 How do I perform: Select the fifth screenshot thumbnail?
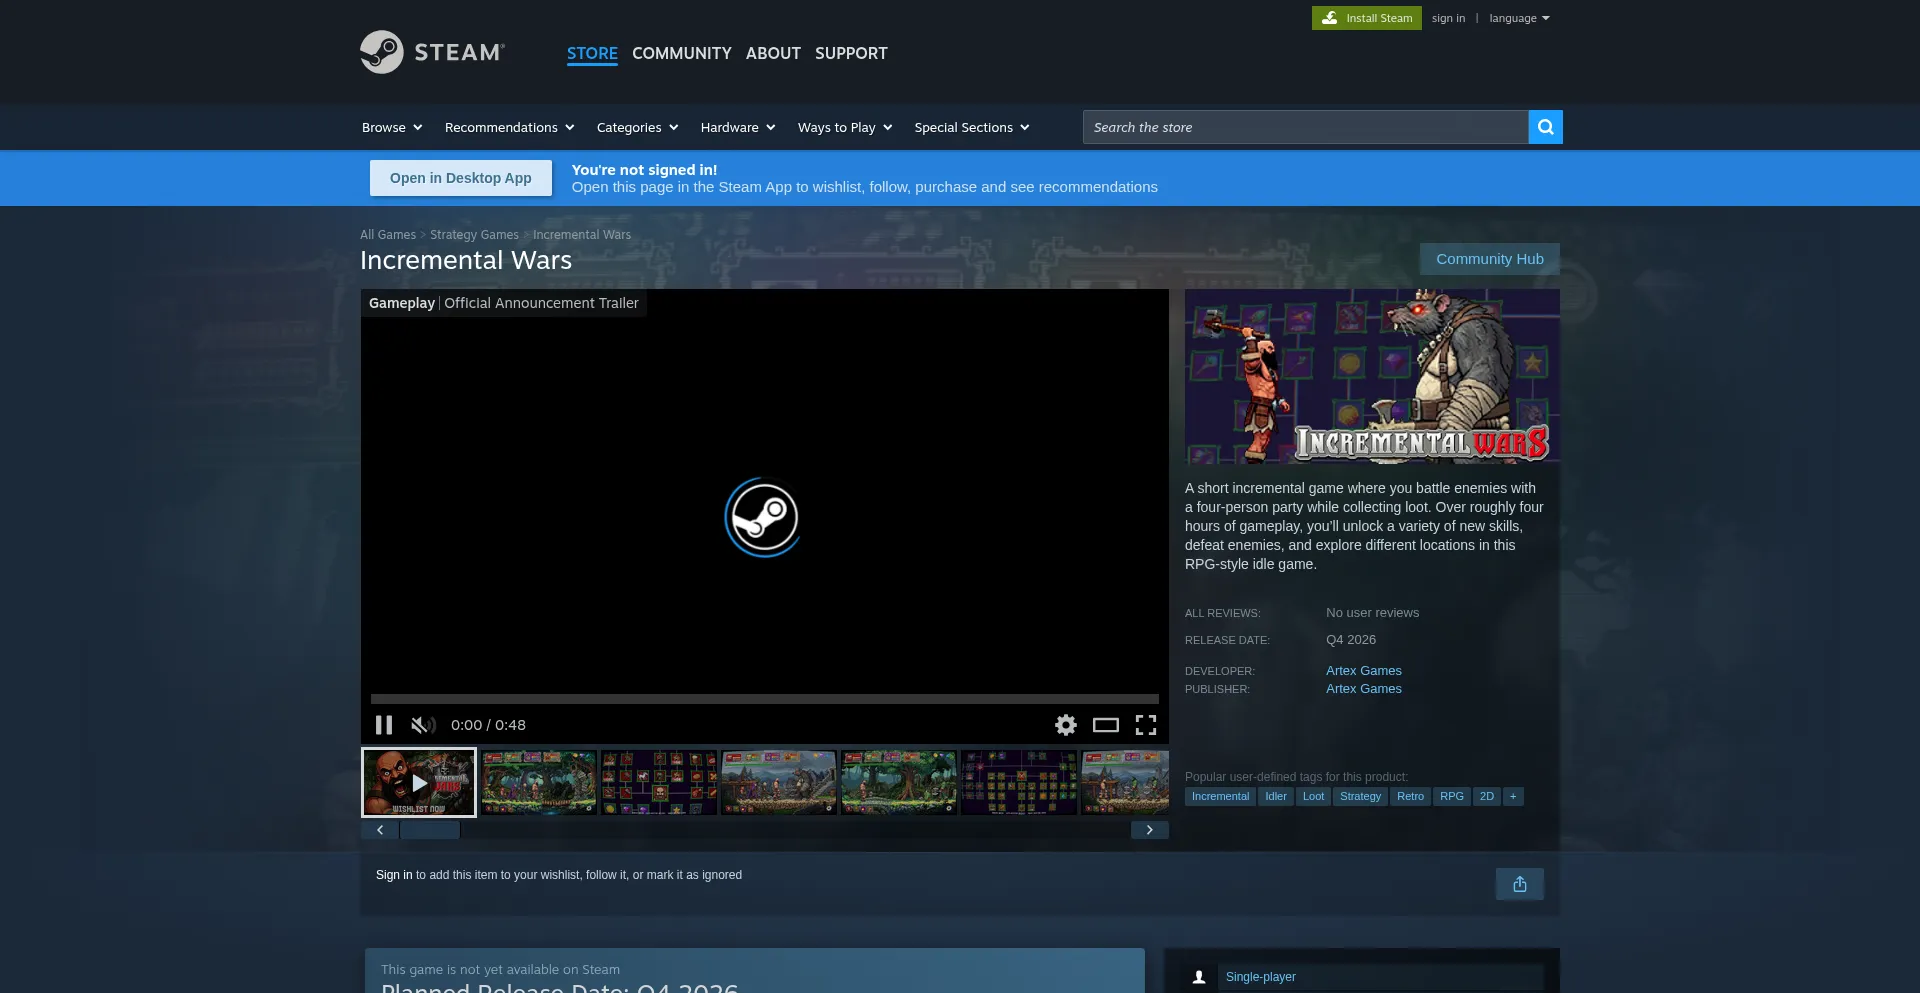pos(899,782)
